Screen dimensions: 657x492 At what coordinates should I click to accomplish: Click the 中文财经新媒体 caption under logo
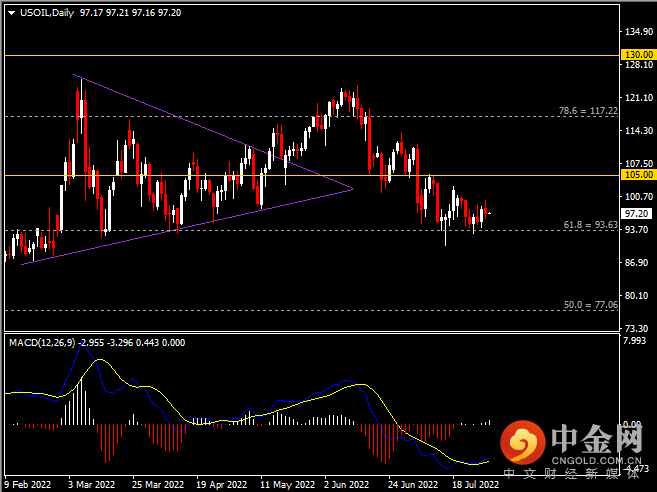click(571, 472)
